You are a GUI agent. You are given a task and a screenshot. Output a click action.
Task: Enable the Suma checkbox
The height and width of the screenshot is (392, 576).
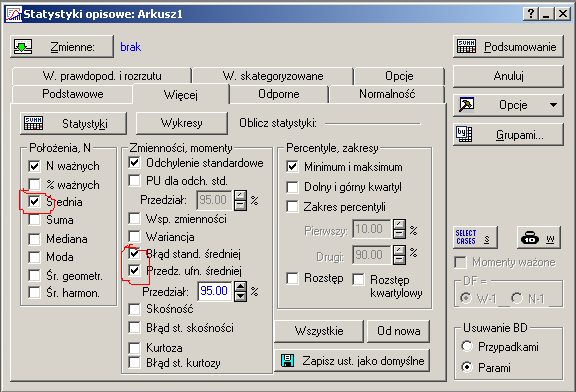click(34, 220)
